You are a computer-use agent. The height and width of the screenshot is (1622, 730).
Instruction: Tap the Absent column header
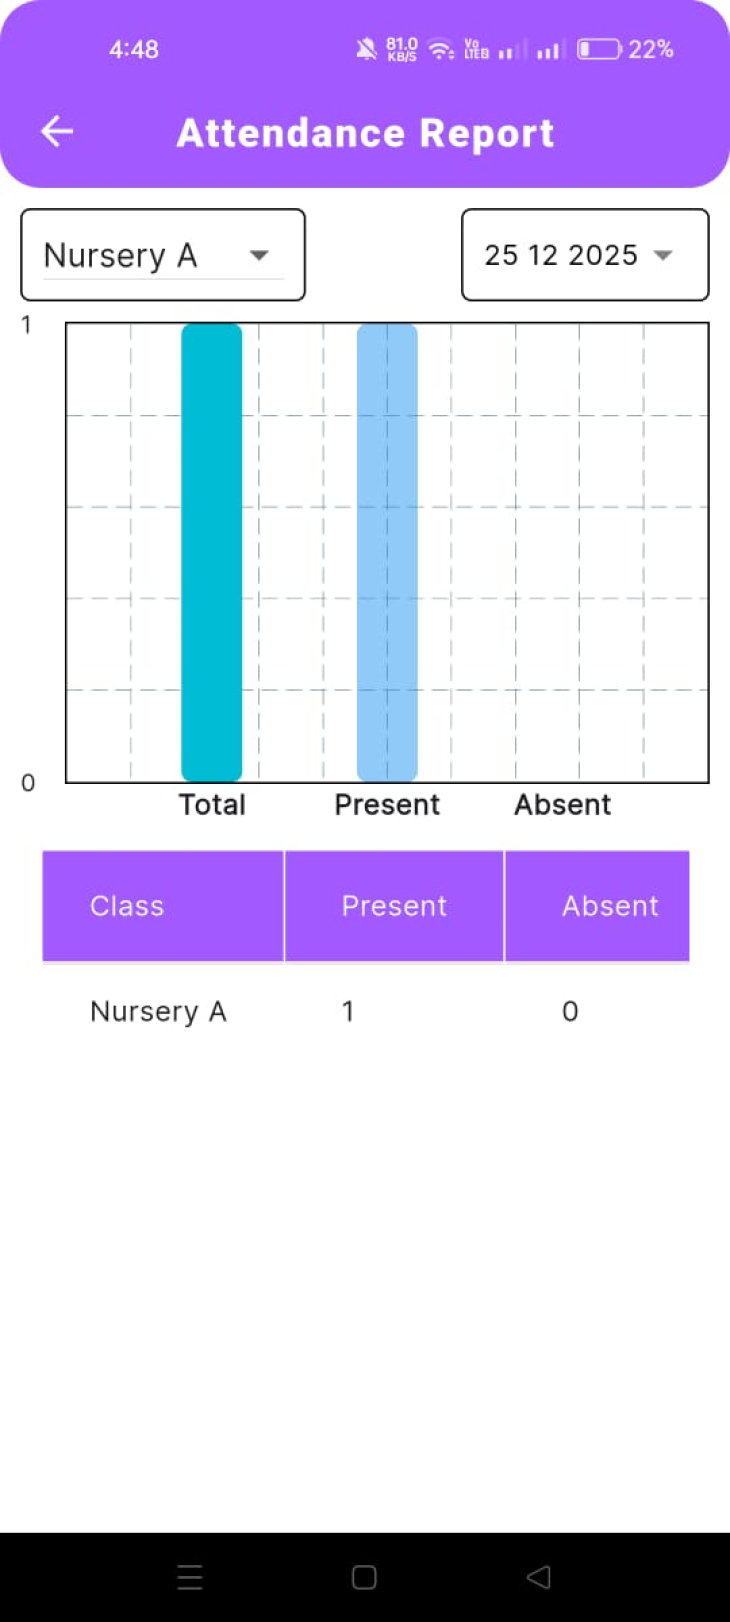click(610, 906)
